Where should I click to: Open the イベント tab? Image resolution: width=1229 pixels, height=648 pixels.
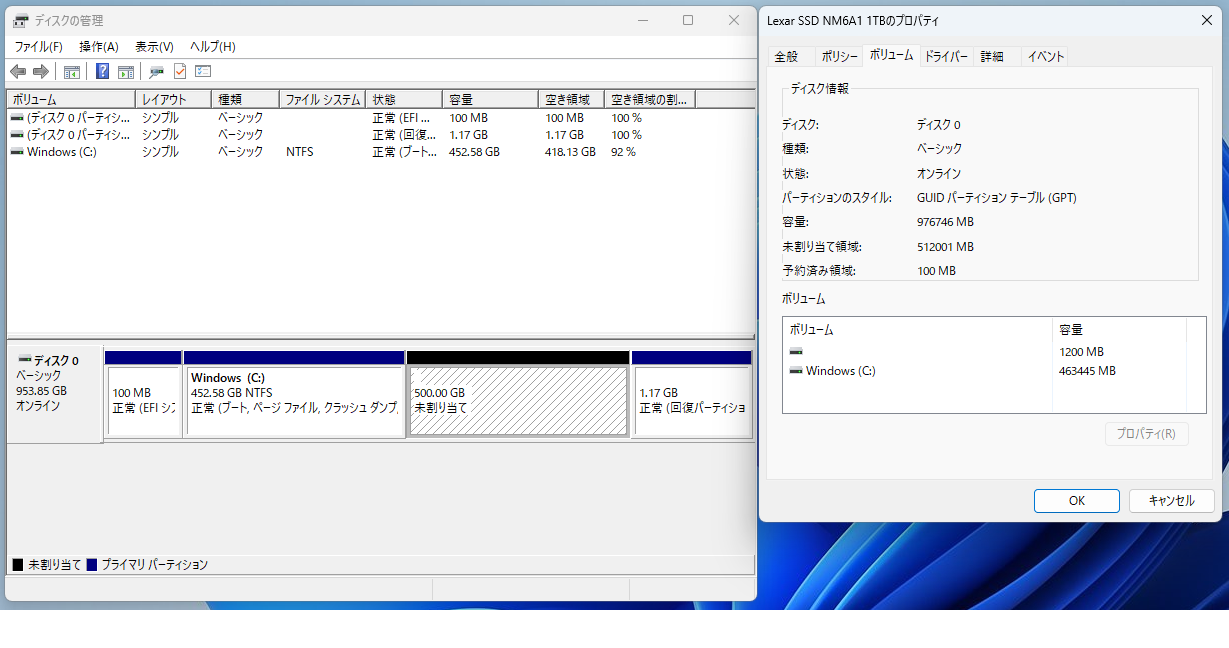pos(1046,57)
